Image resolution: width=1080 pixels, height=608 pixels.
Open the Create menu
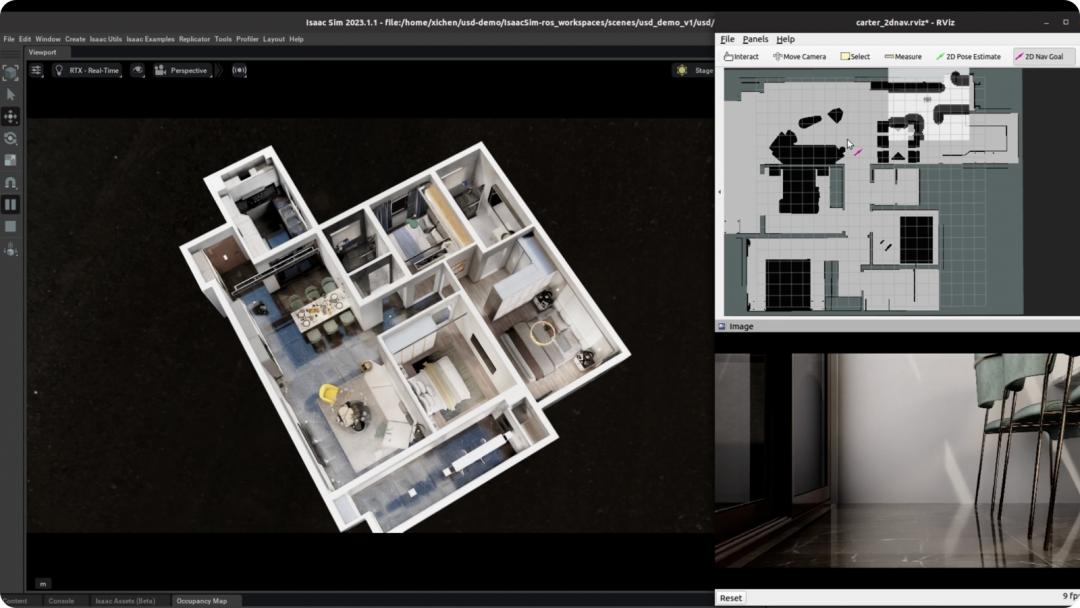[75, 39]
